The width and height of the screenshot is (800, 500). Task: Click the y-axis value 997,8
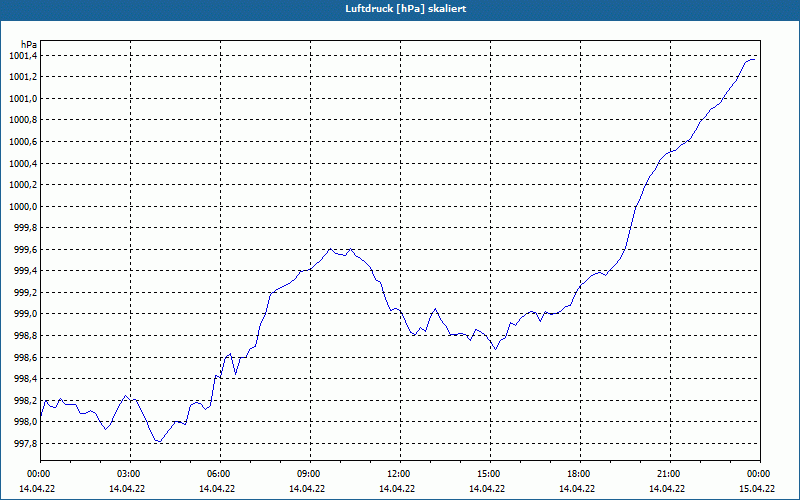(x=25, y=444)
